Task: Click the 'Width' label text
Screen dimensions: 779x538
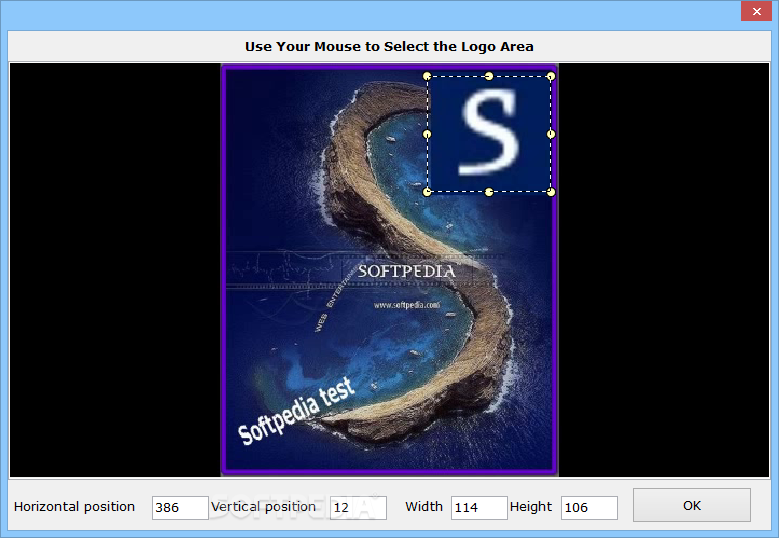Action: (424, 507)
